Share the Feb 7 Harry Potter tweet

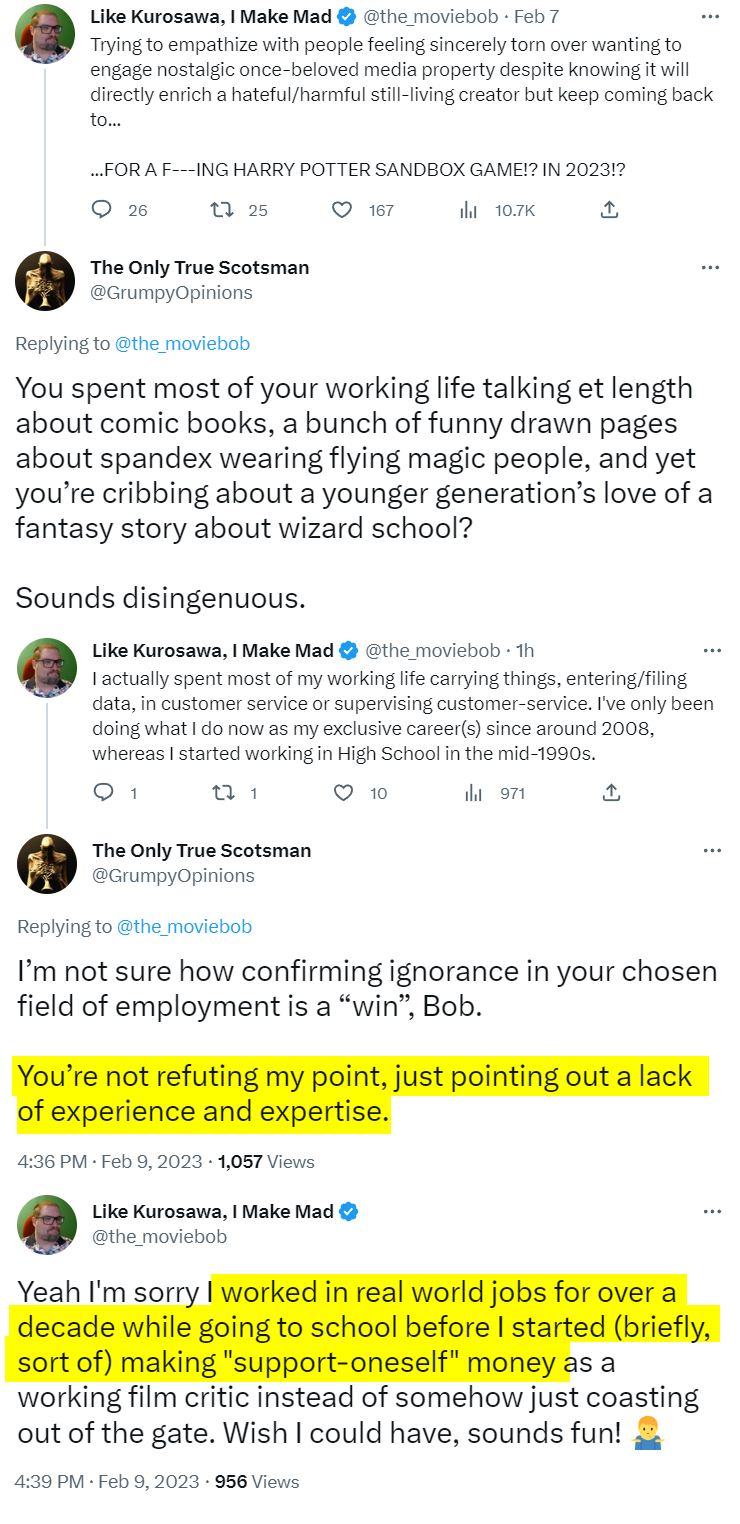click(x=609, y=210)
